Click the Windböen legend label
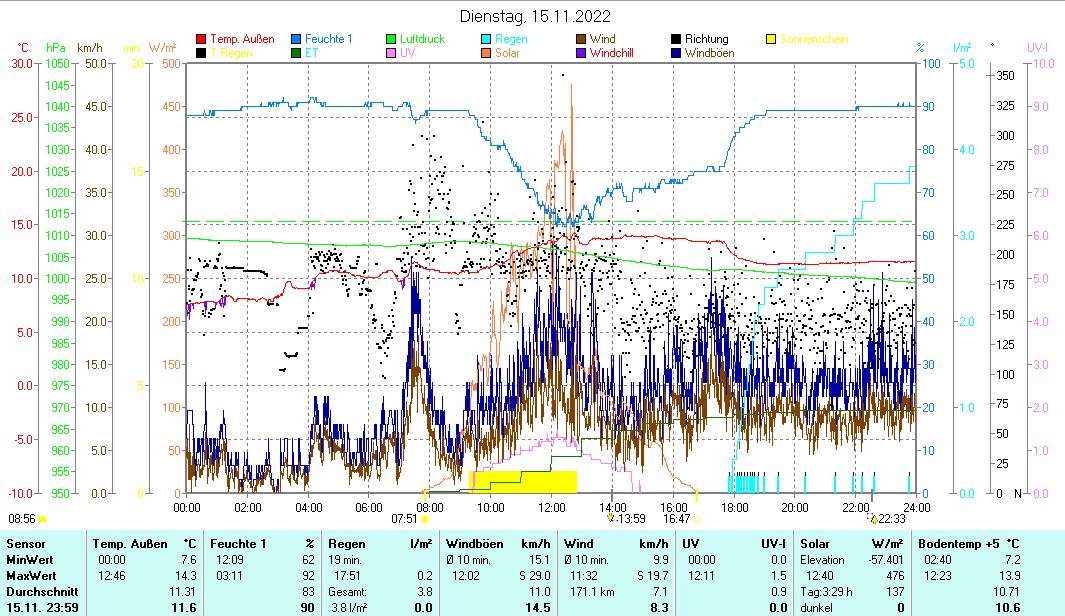This screenshot has height=616, width=1065. tap(707, 53)
